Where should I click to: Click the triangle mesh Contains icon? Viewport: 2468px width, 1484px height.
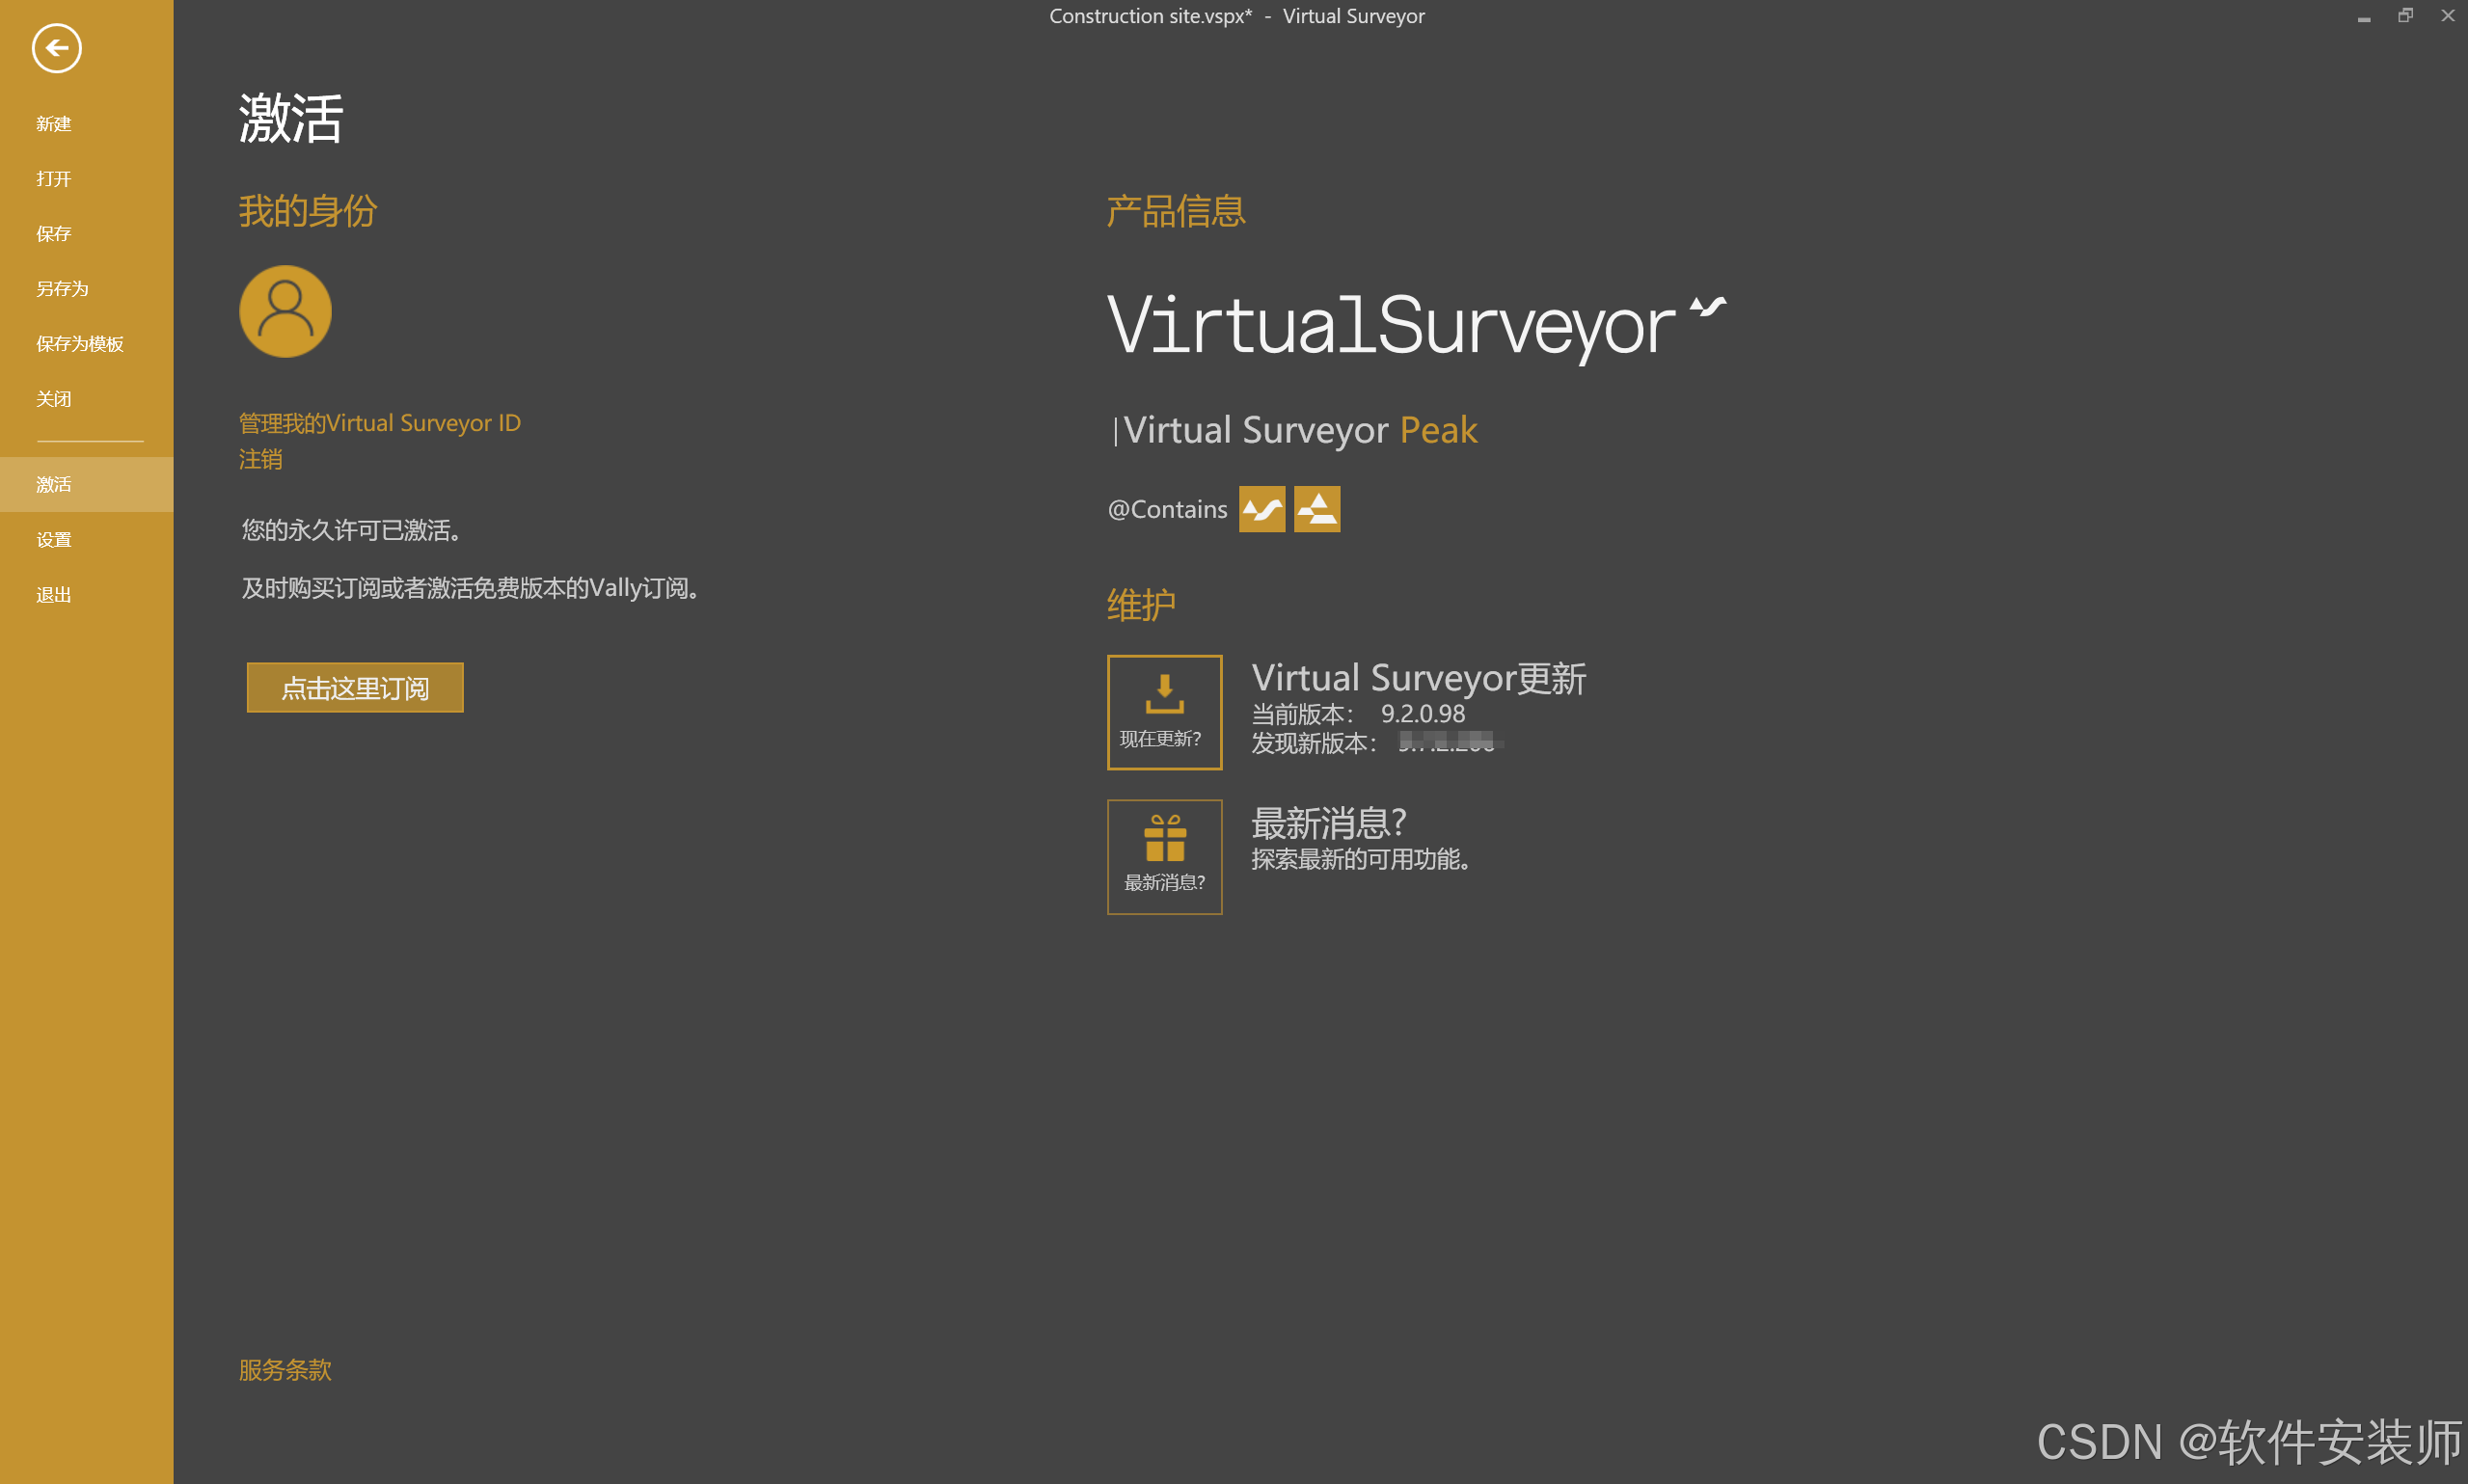click(x=1317, y=509)
